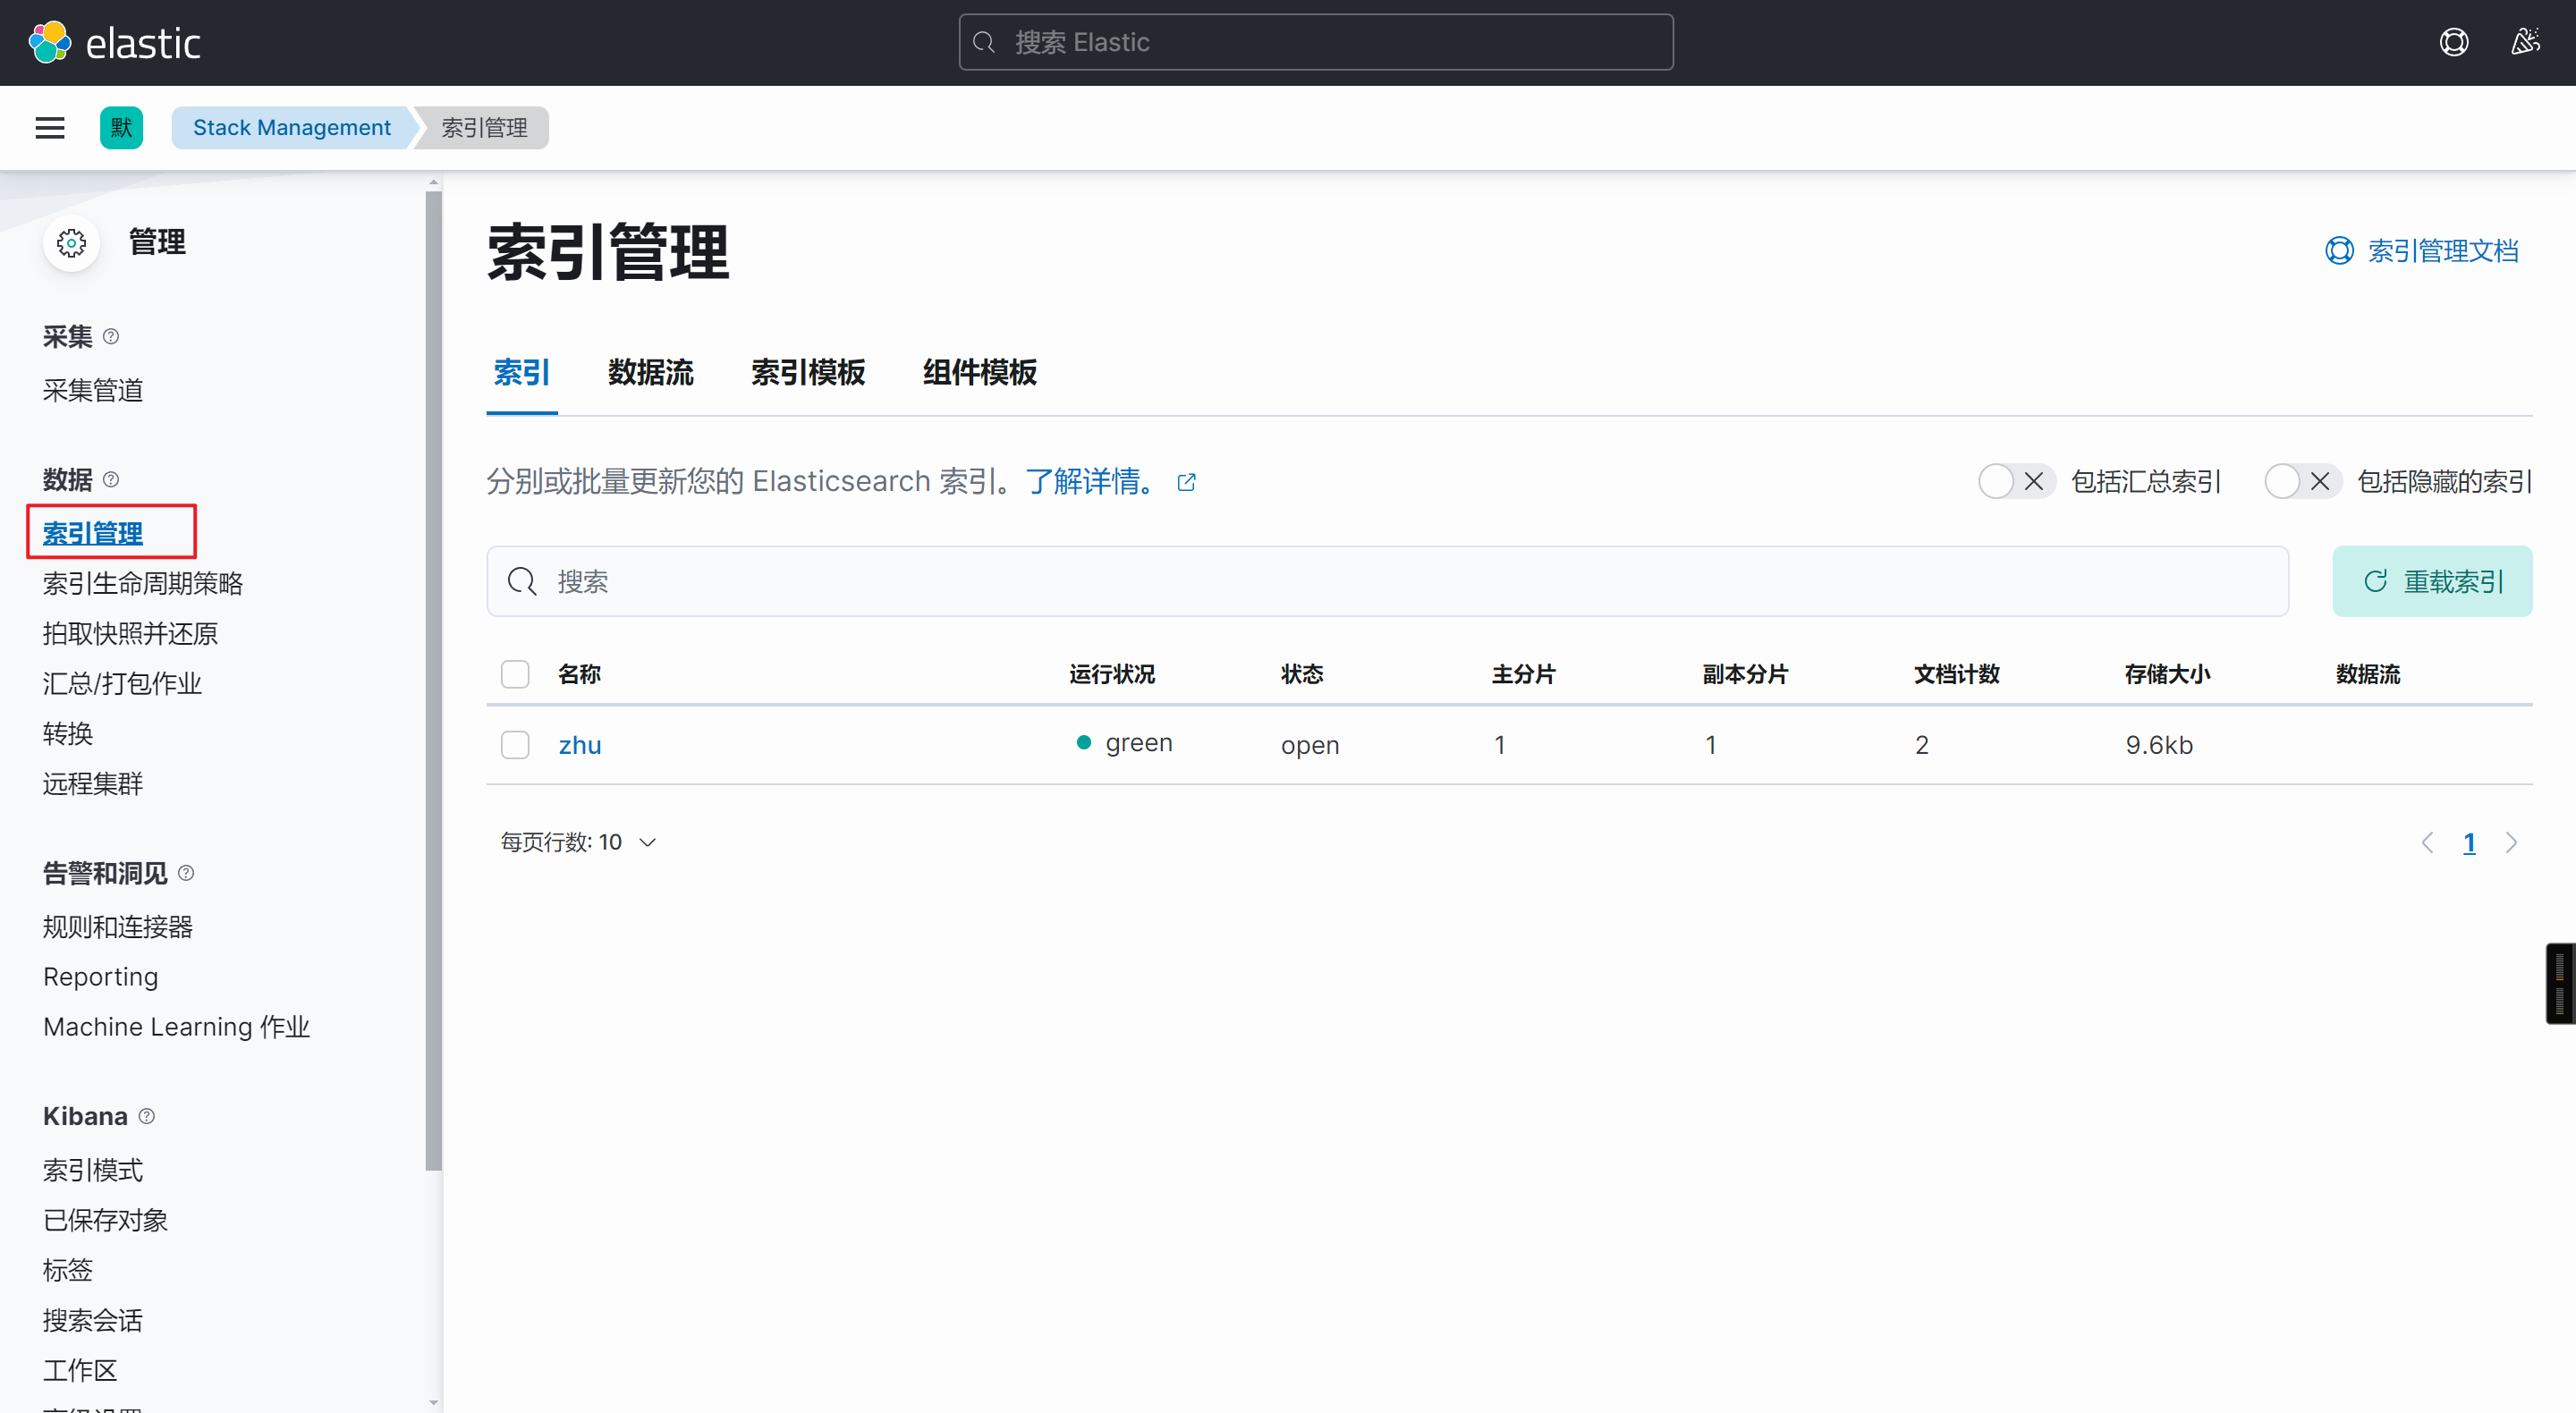Click the green health status dot
Viewport: 2576px width, 1413px height.
[1083, 743]
